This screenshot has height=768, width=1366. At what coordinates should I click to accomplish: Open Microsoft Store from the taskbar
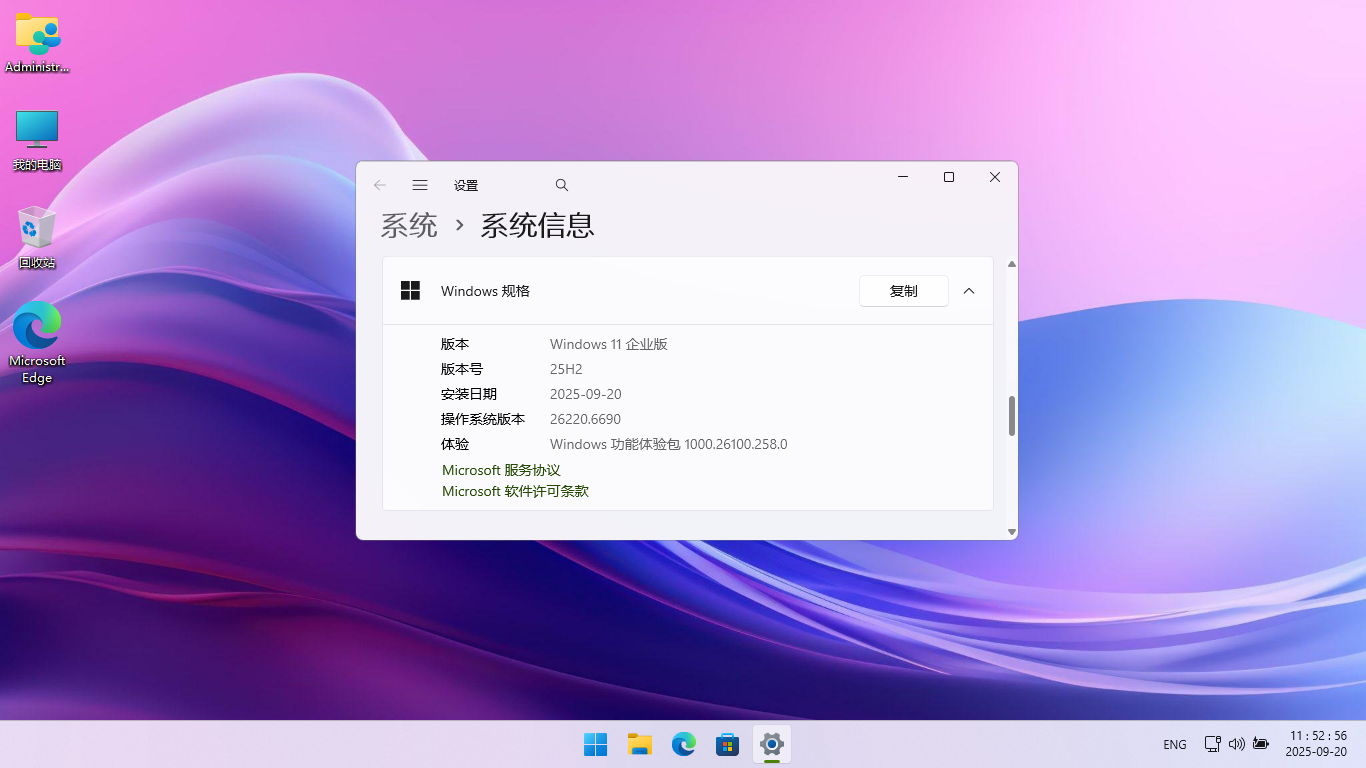727,744
